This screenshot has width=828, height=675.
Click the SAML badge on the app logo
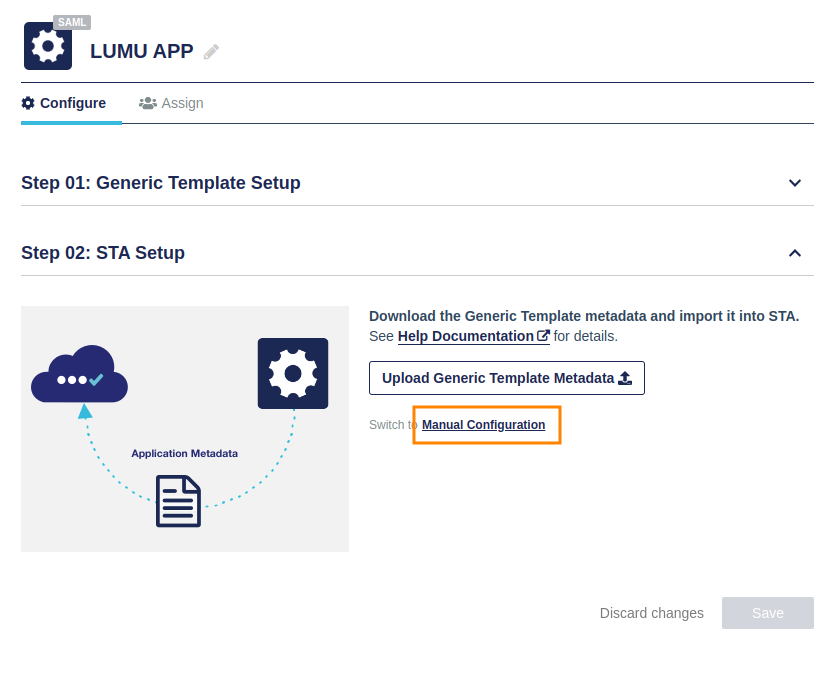(72, 22)
